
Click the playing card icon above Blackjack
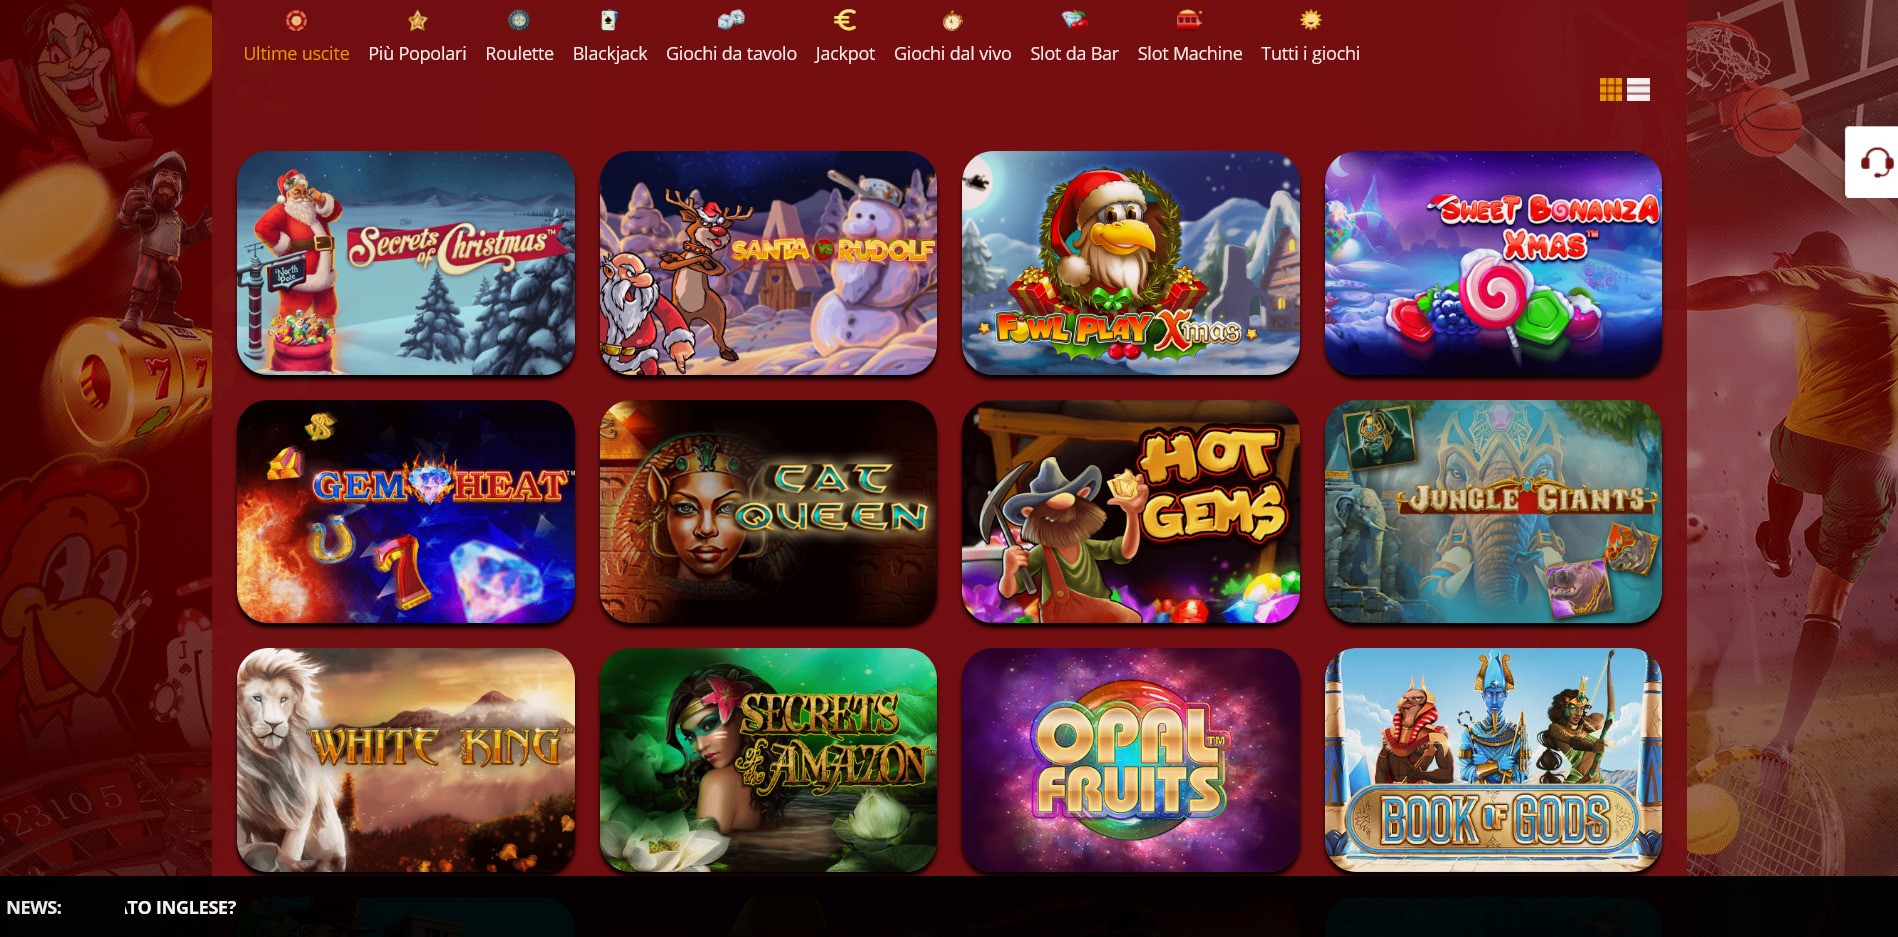[609, 20]
